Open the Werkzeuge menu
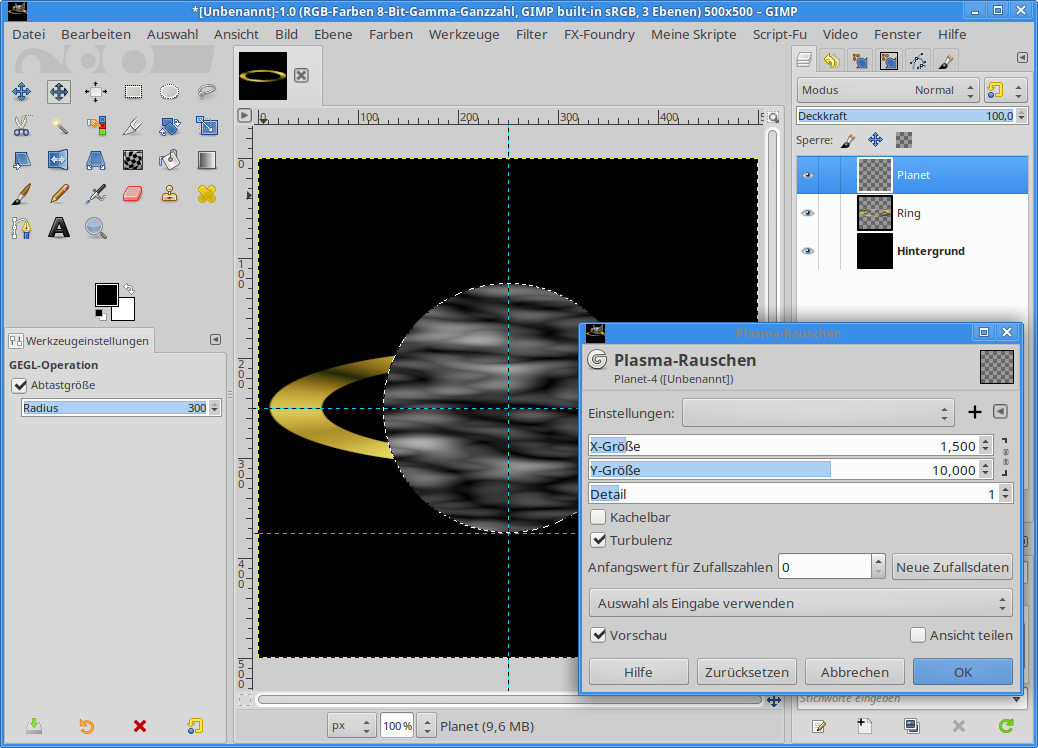 click(464, 34)
